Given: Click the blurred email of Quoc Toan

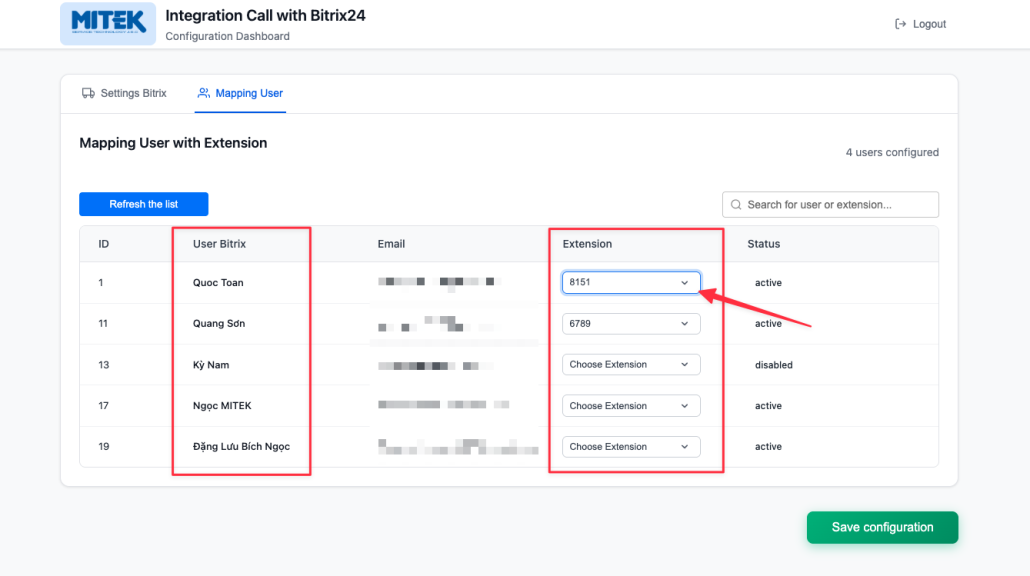Looking at the screenshot, I should coord(439,282).
